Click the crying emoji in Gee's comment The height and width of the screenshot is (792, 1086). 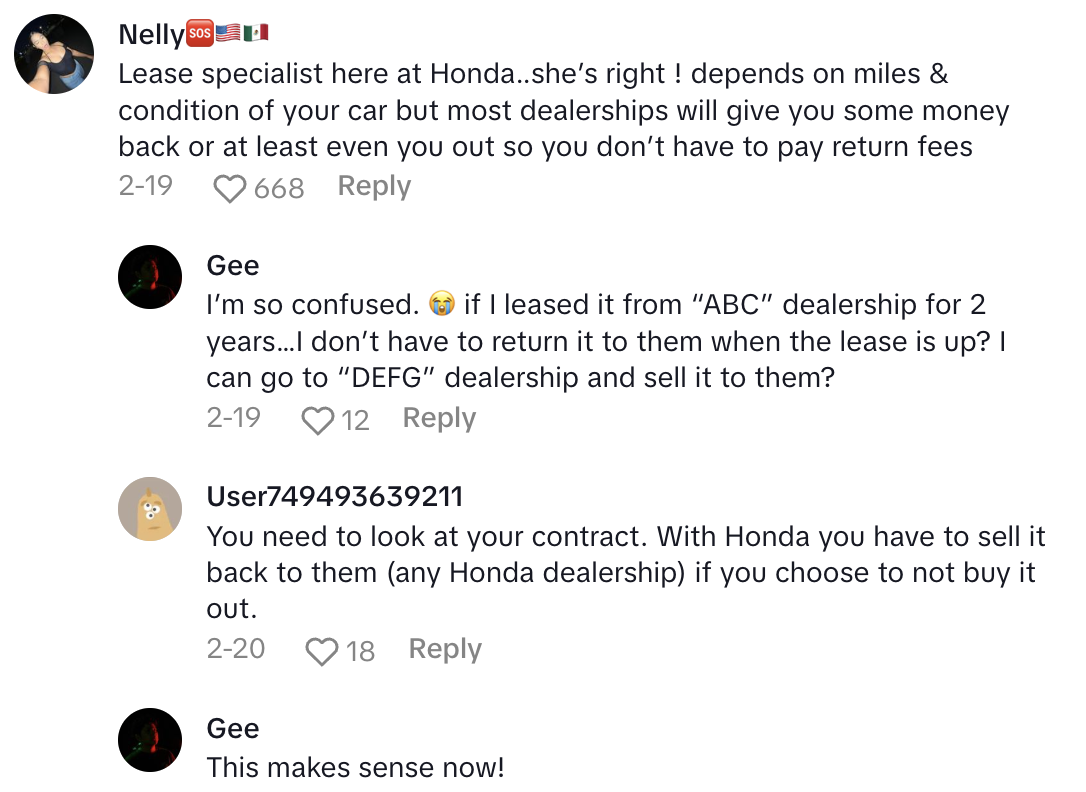440,304
